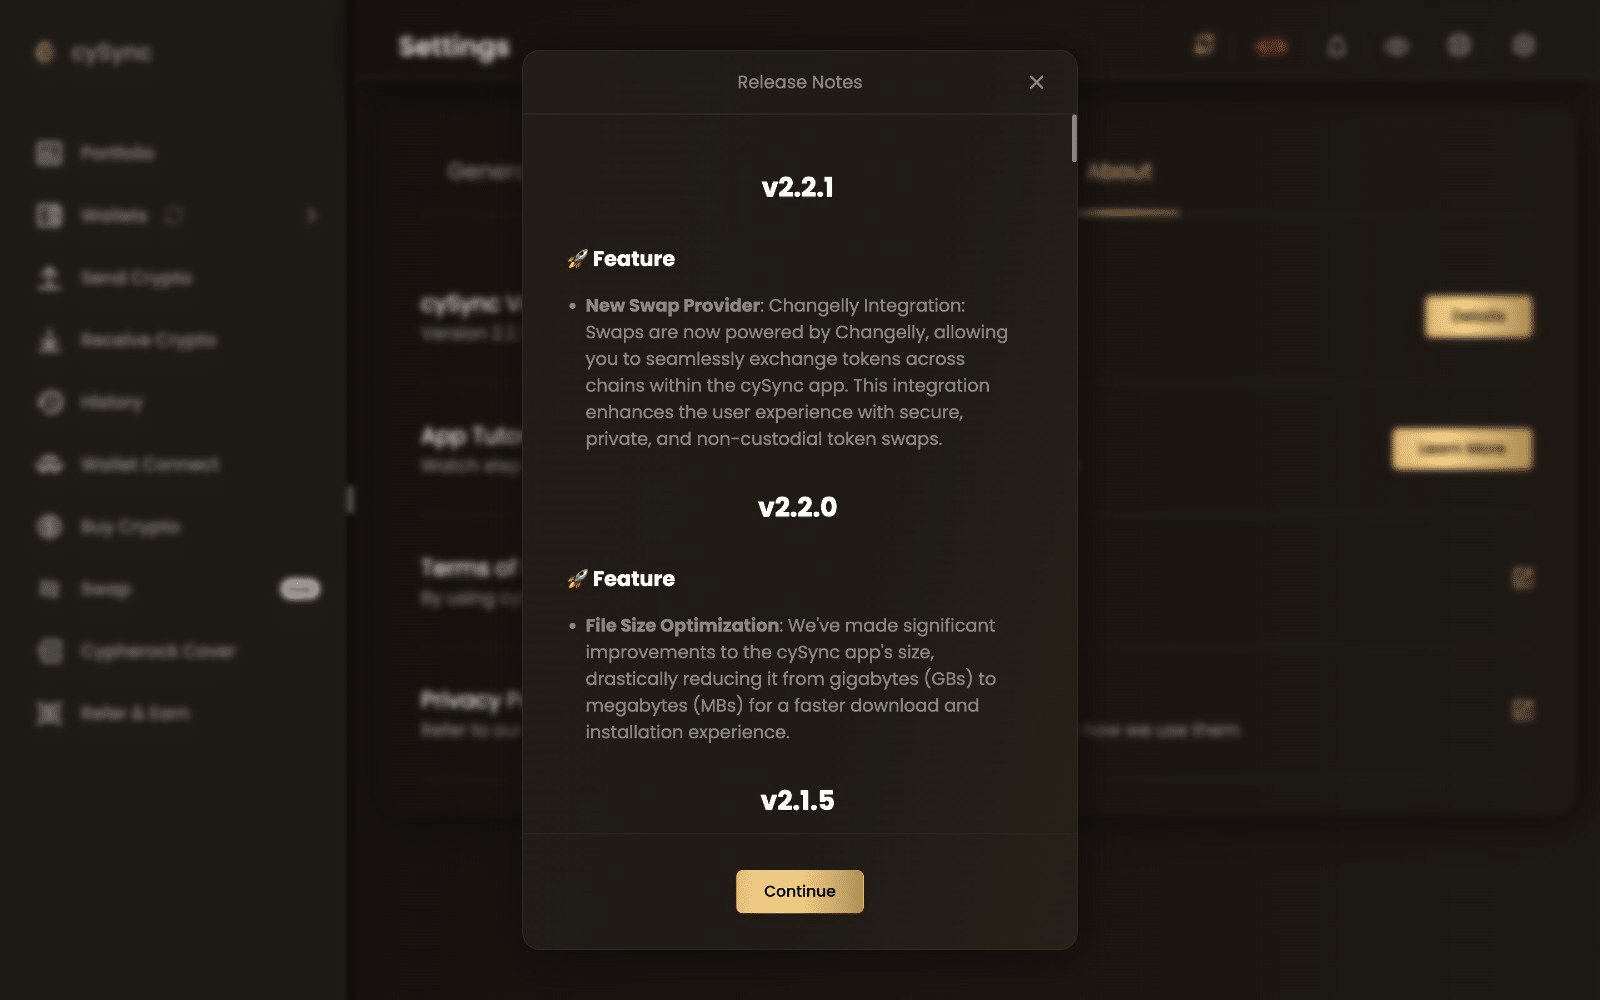
Task: Click the notification bell in the top bar
Action: (x=1337, y=47)
